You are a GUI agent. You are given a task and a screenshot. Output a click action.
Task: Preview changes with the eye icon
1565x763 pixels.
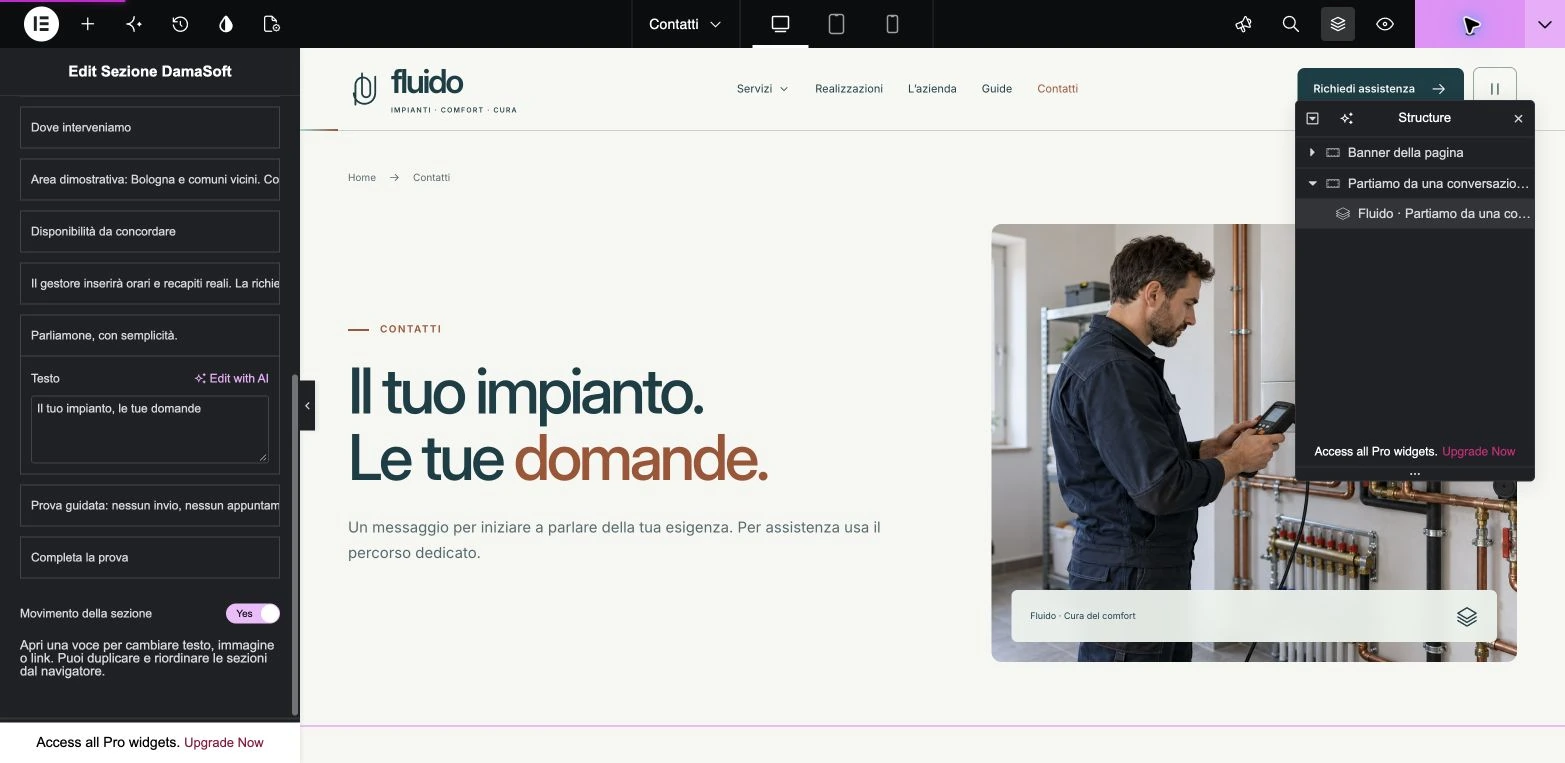(x=1385, y=24)
